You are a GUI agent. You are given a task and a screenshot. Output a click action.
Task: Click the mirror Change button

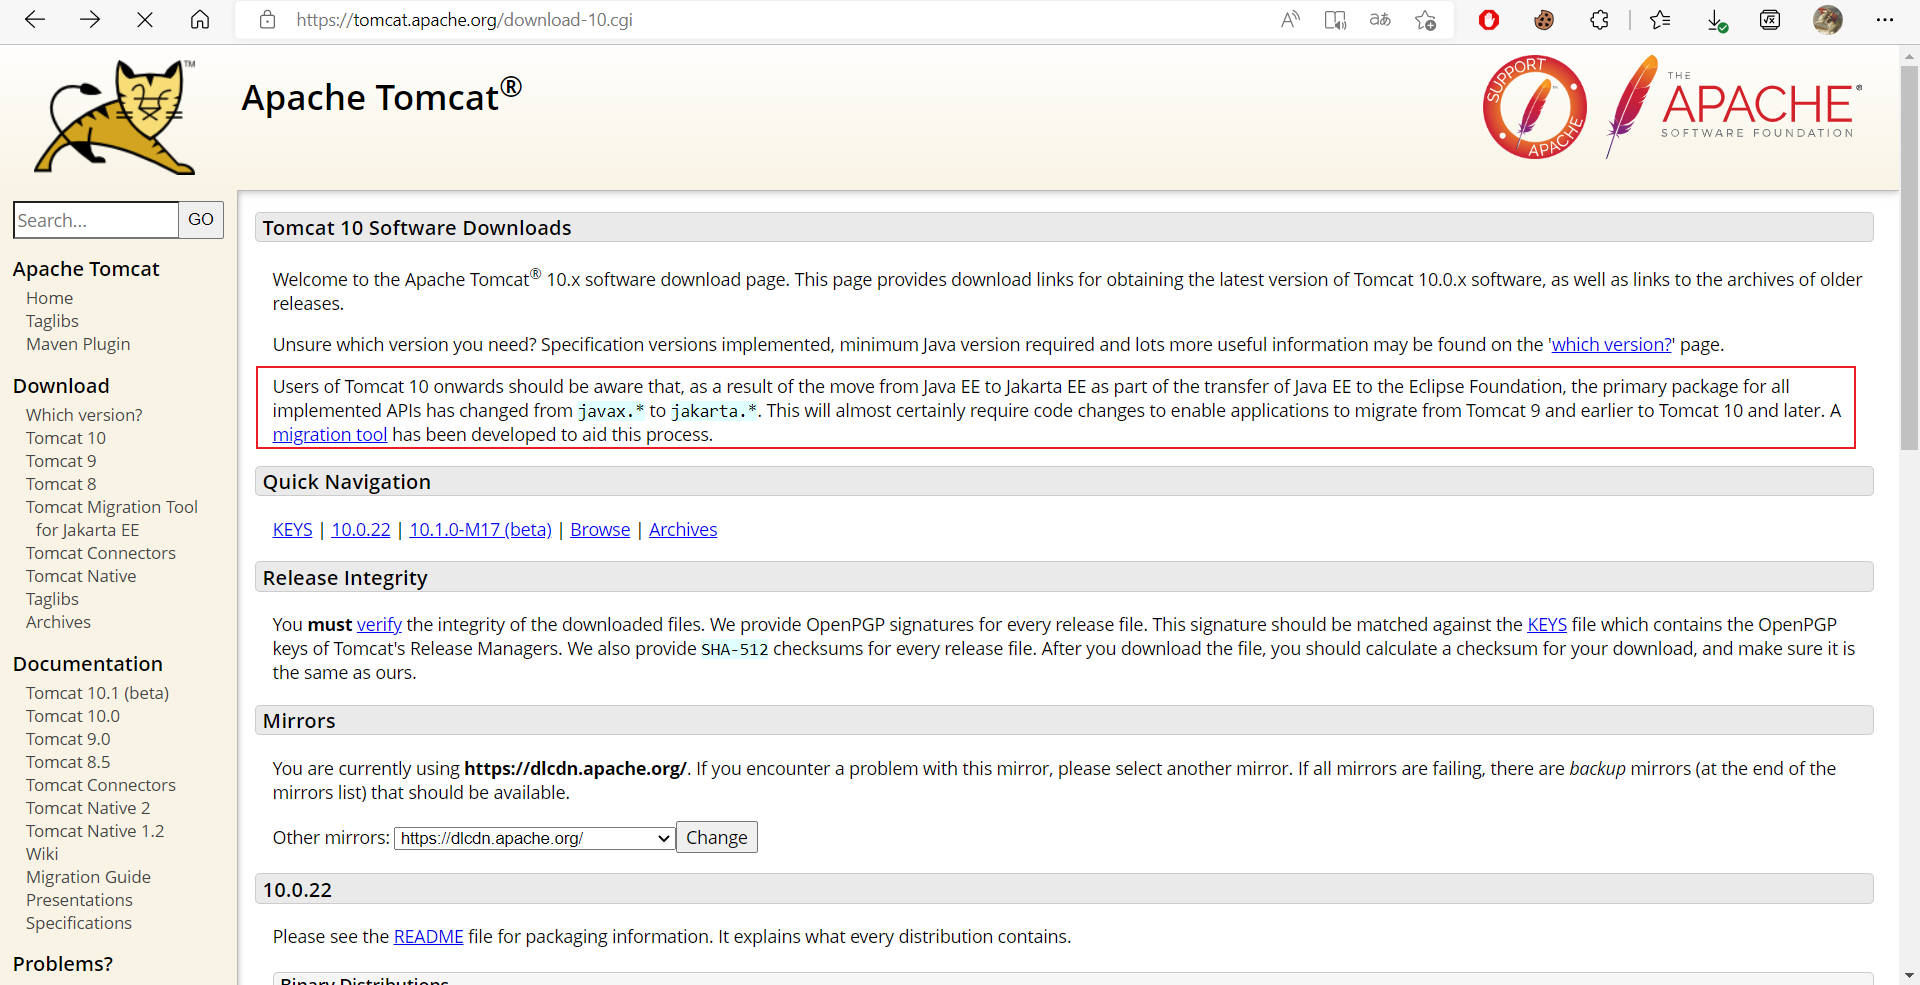click(x=716, y=837)
